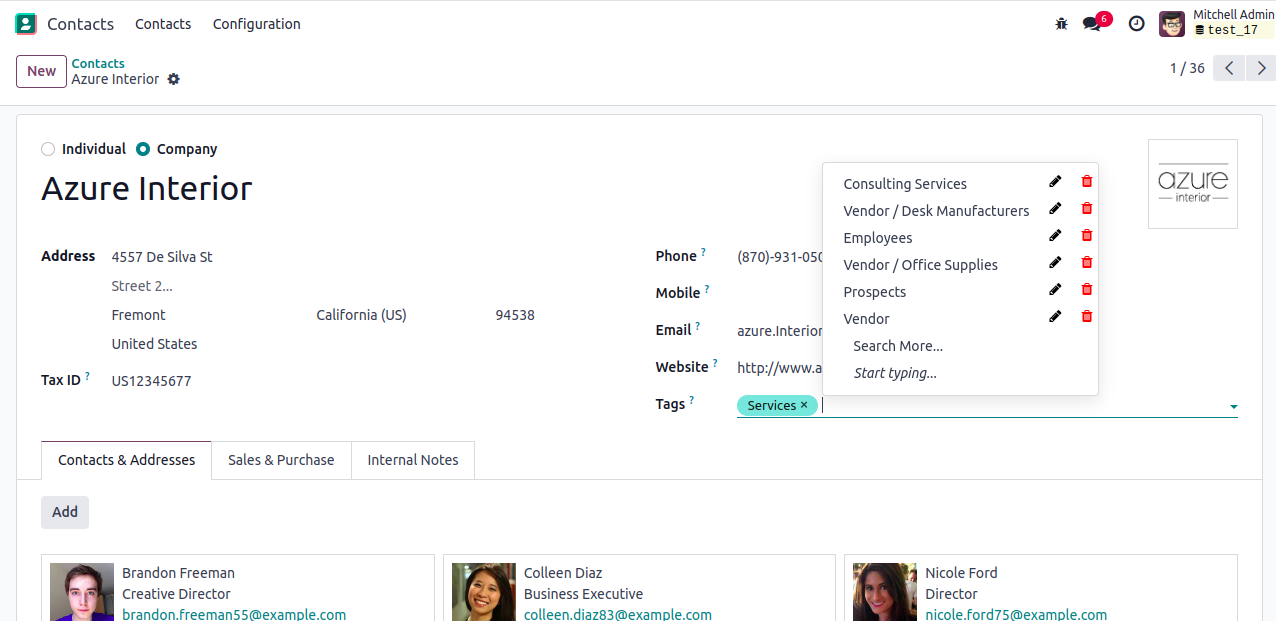1276x621 pixels.
Task: Follow the Contacts breadcrumb link
Action: coord(98,63)
